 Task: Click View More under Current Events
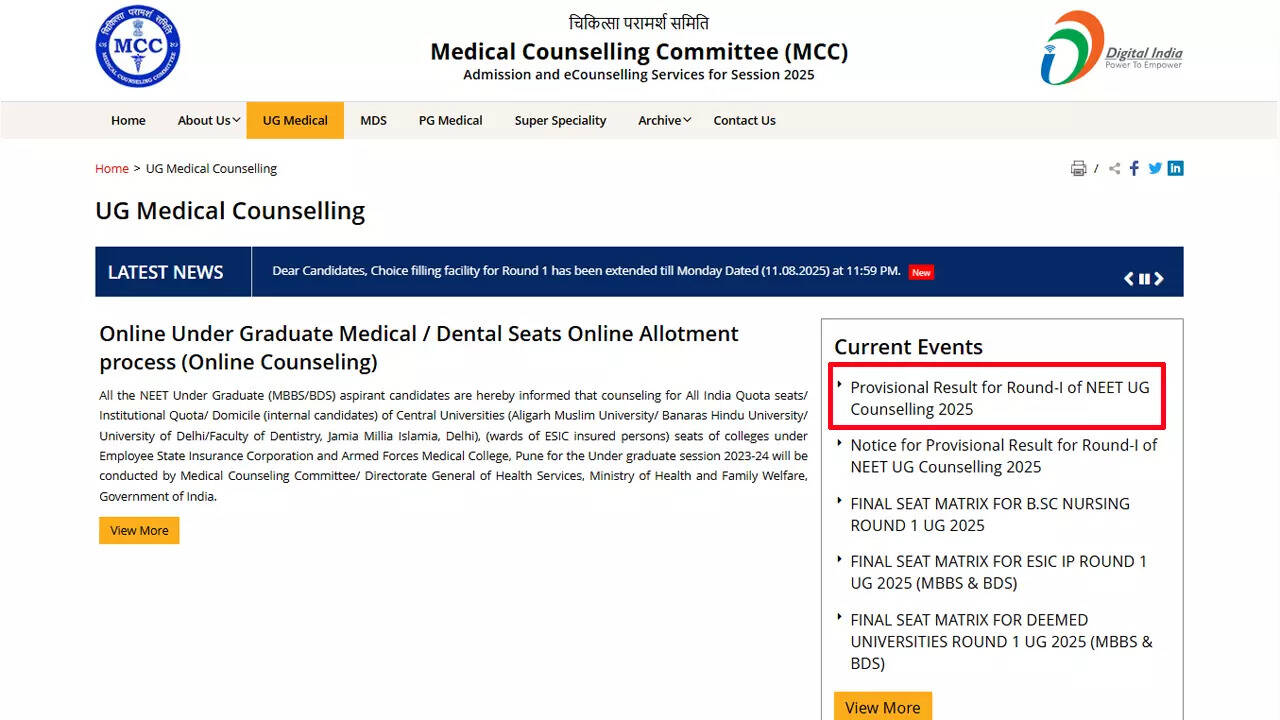pyautogui.click(x=882, y=707)
